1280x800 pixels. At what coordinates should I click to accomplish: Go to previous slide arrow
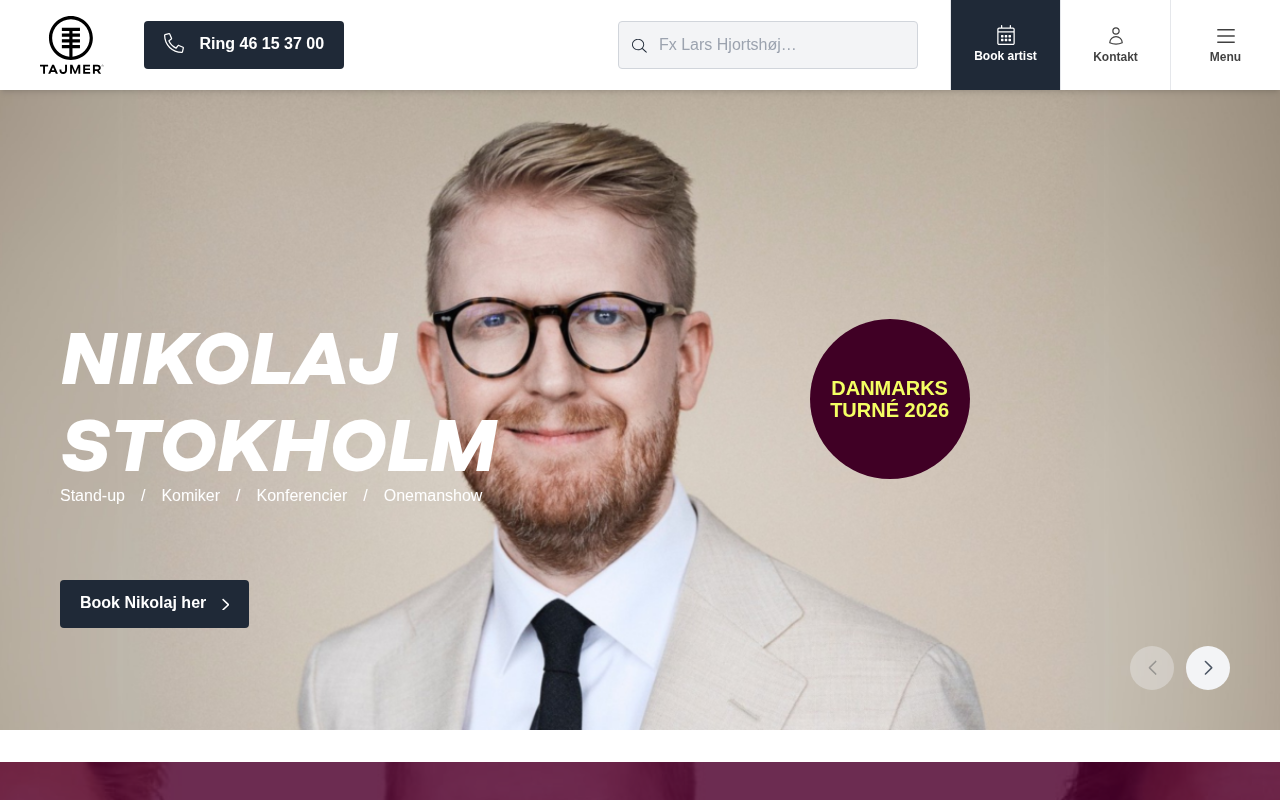click(1152, 668)
